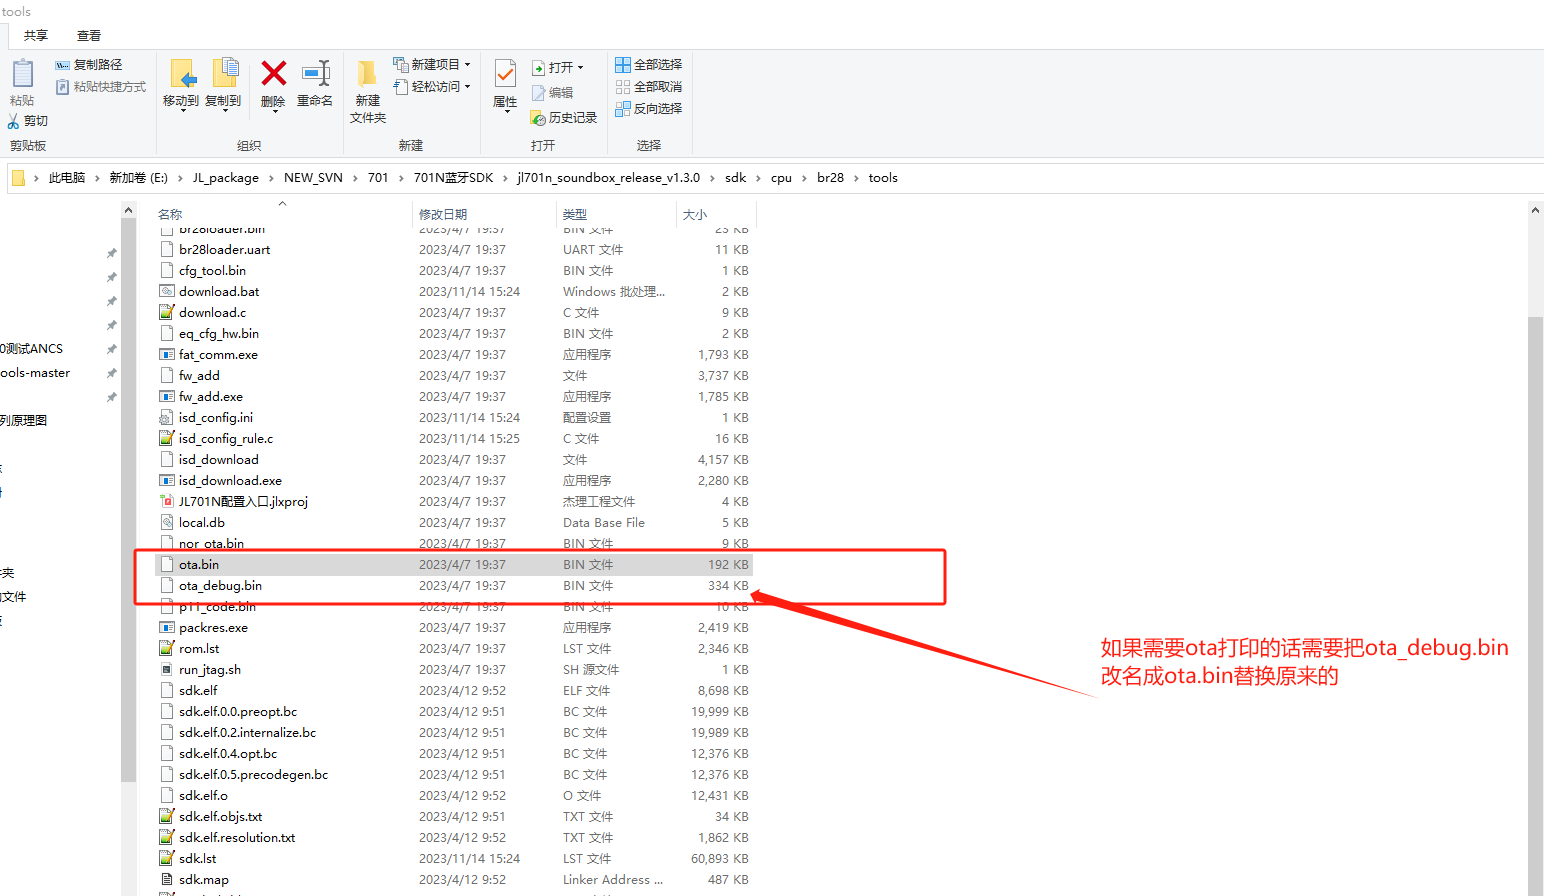Open the Share (共享) ribbon tab
This screenshot has height=896, width=1544.
point(36,35)
